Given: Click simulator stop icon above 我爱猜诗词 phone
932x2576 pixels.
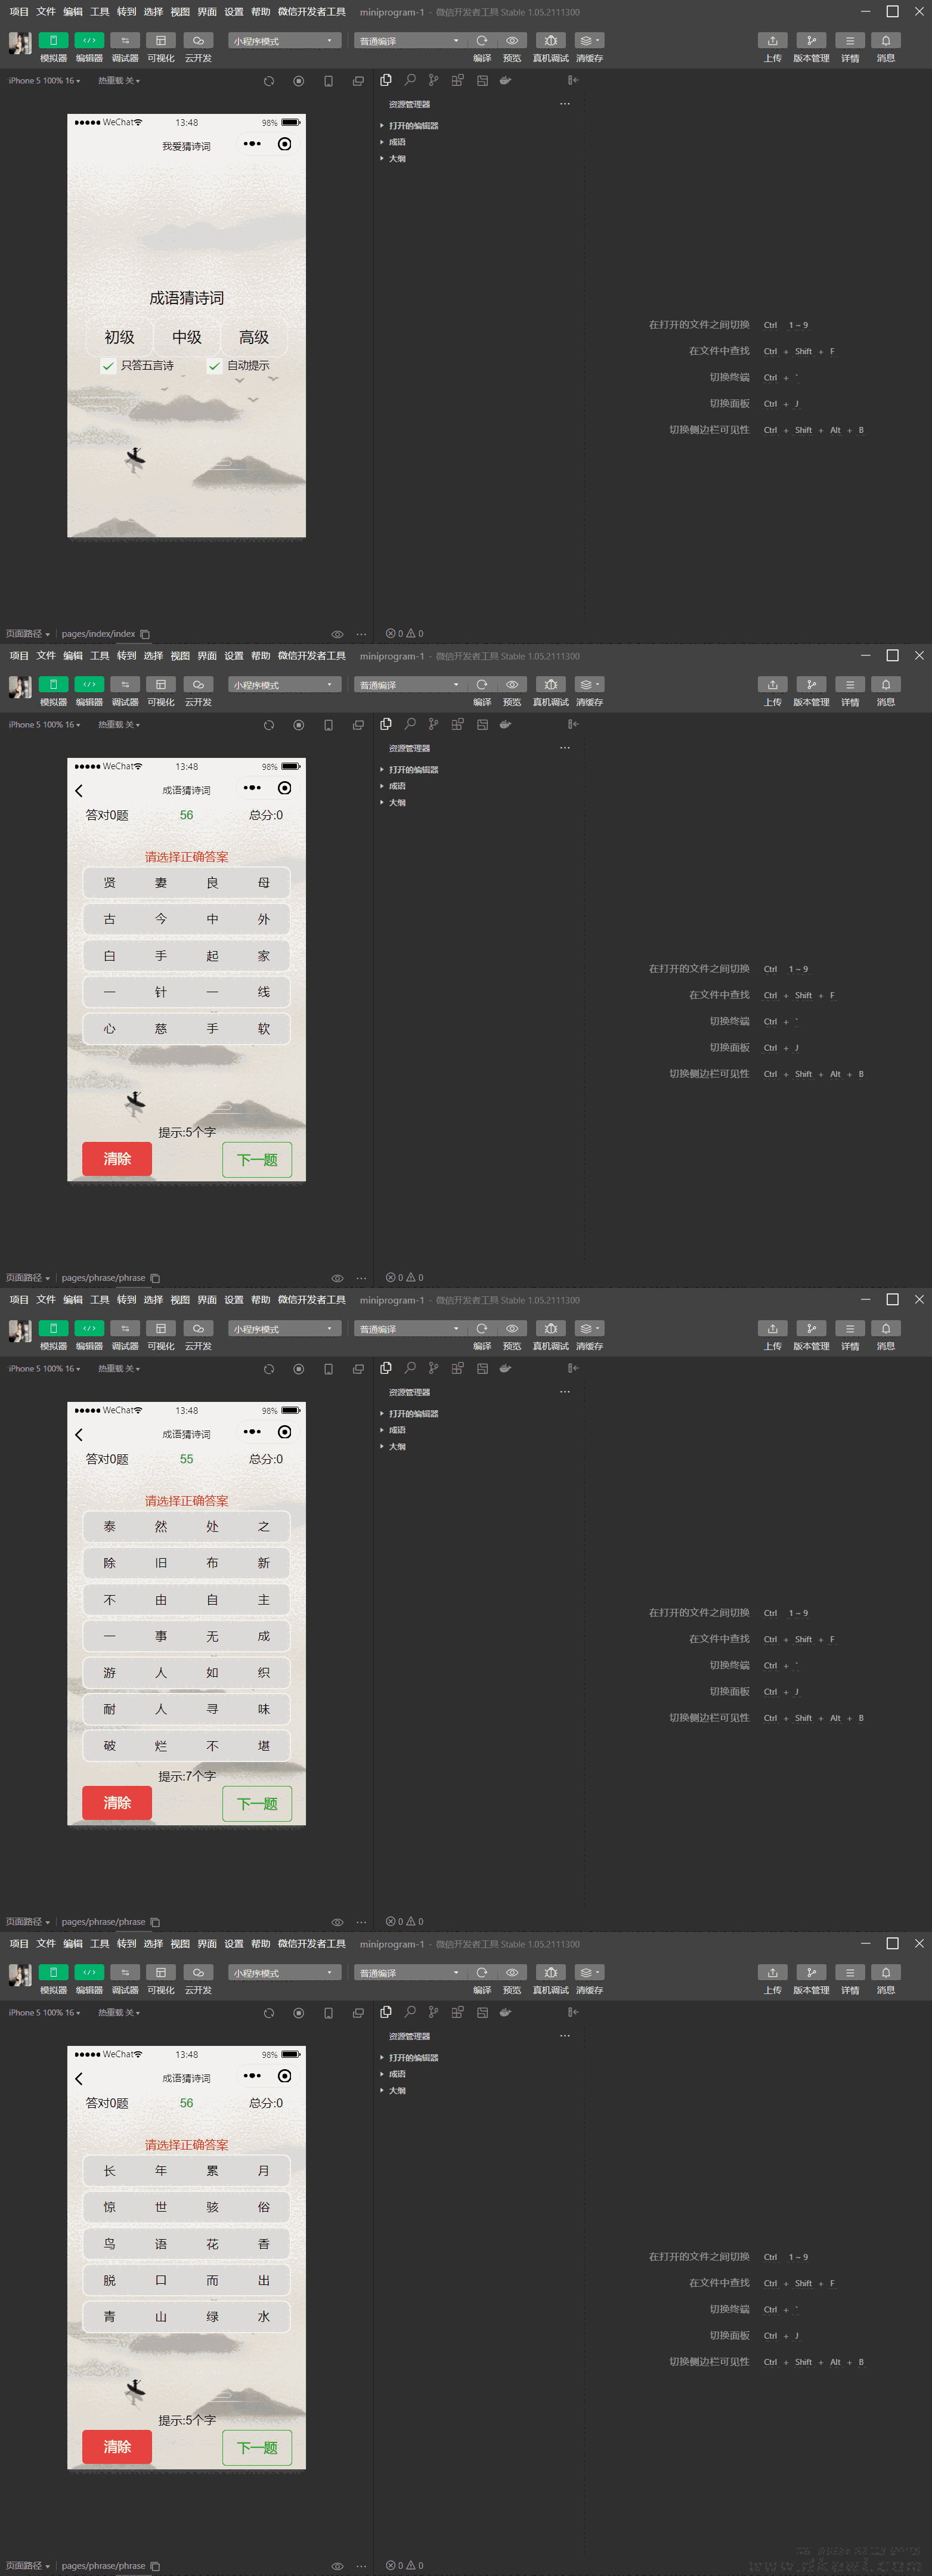Looking at the screenshot, I should (298, 81).
